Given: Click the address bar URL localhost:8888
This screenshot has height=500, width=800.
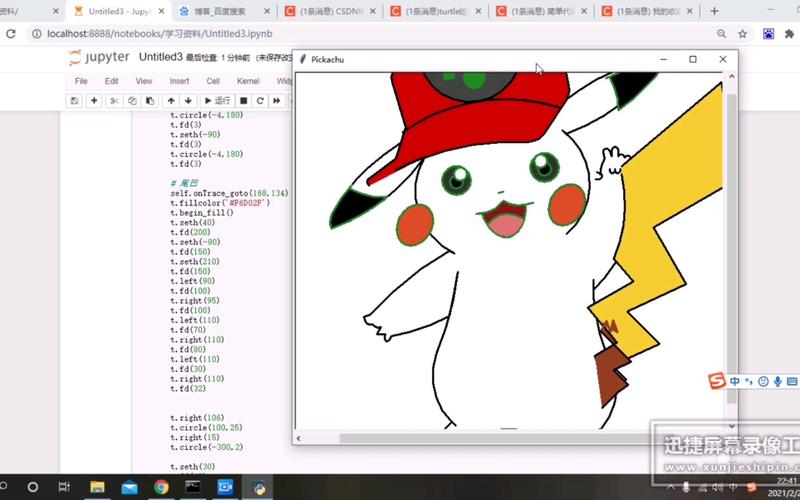Looking at the screenshot, I should (x=160, y=34).
